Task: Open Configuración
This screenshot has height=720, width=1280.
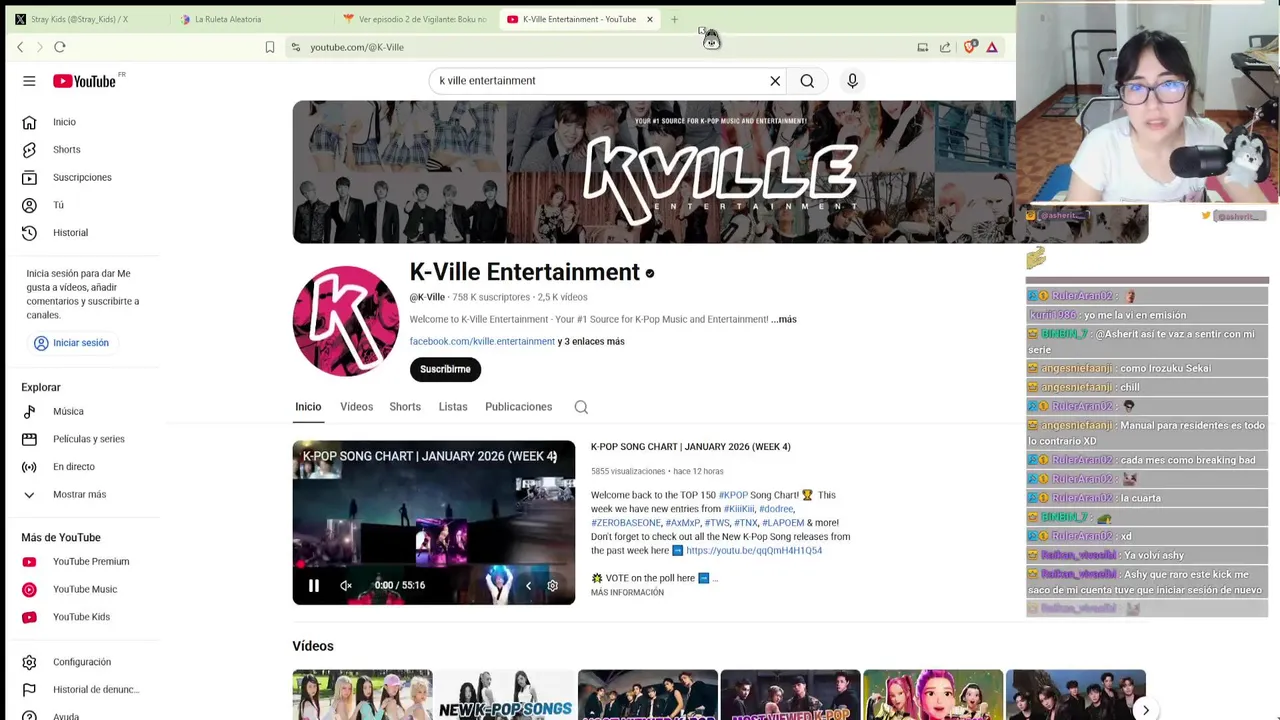Action: point(84,662)
